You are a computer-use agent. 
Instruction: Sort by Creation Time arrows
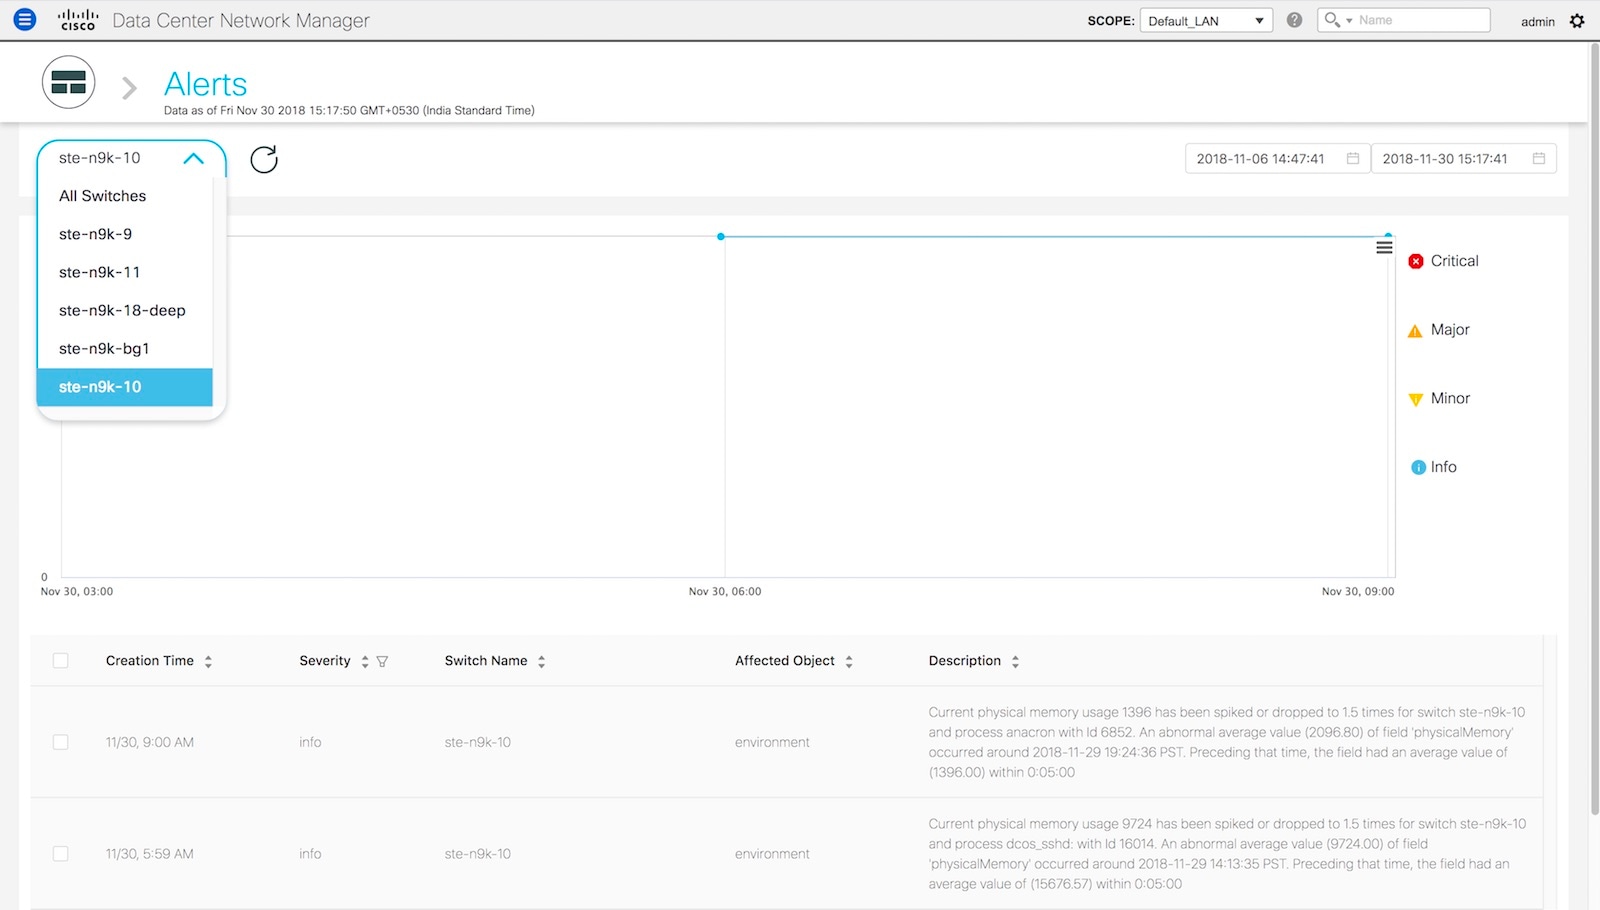[x=208, y=662]
